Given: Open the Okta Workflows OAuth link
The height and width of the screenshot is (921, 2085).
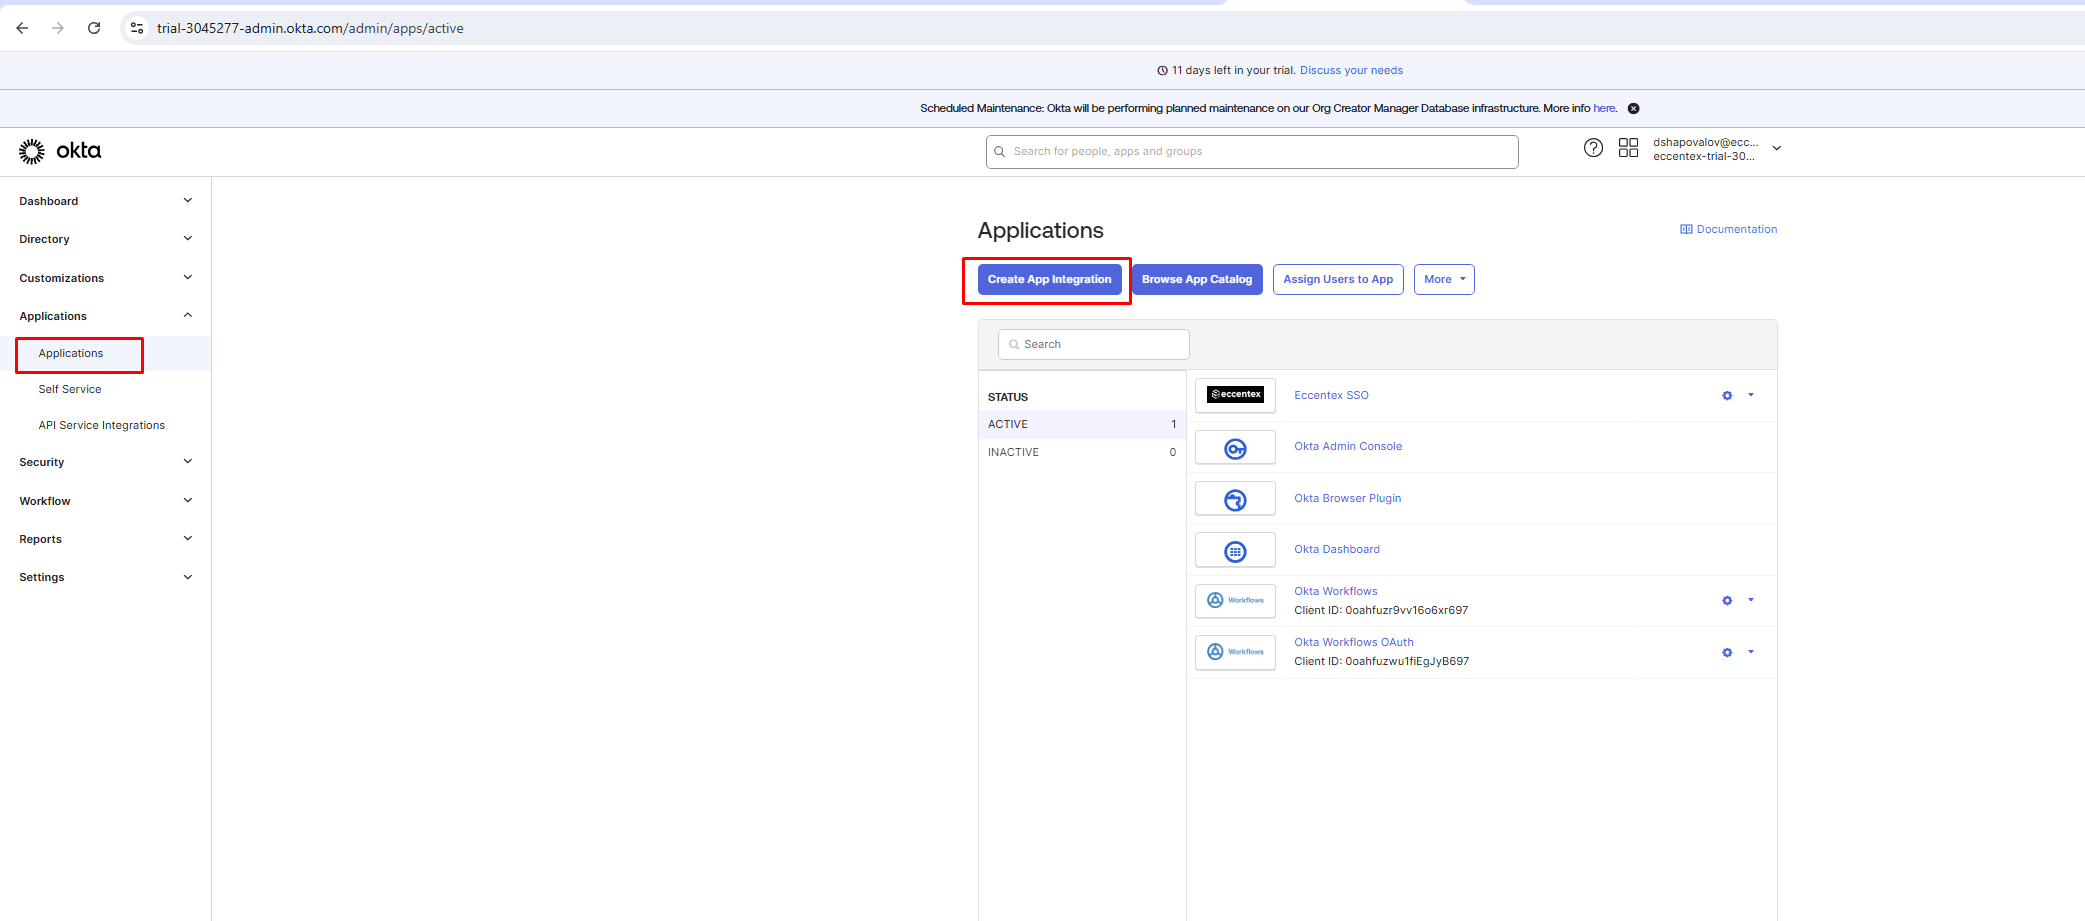Looking at the screenshot, I should [x=1354, y=642].
